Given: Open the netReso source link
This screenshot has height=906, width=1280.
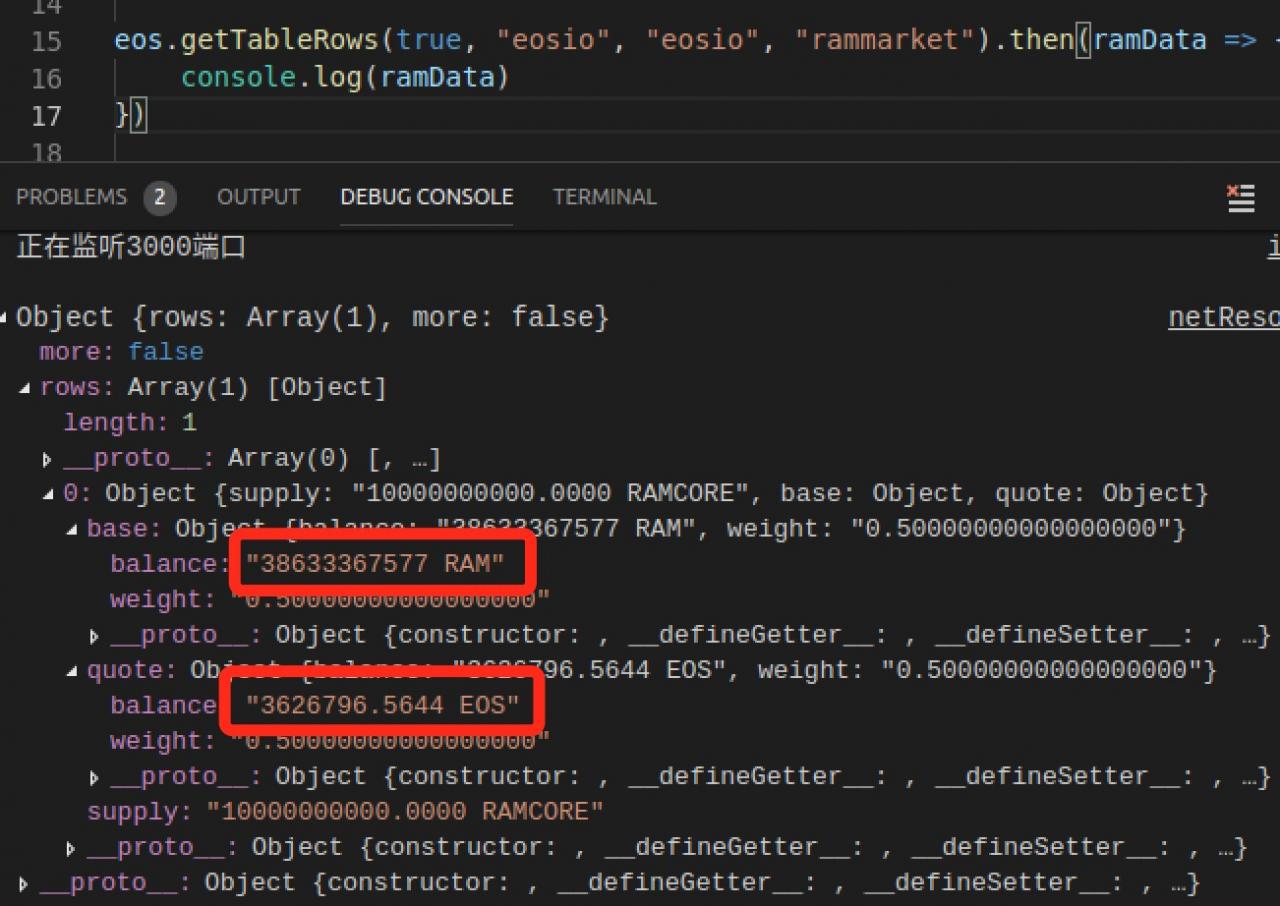Looking at the screenshot, I should click(x=1224, y=318).
